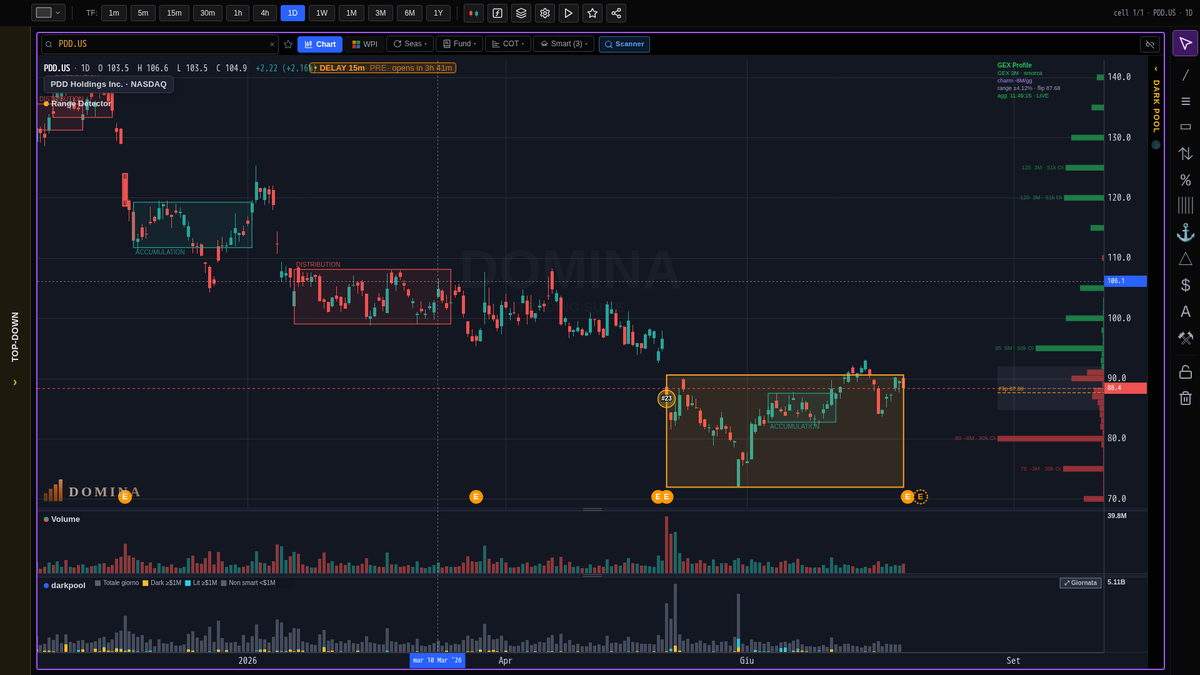Click the DELAY 15m status badge

point(383,68)
